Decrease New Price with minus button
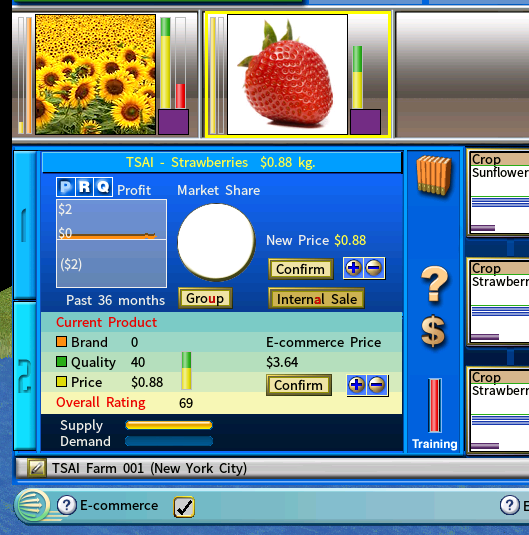 click(374, 268)
